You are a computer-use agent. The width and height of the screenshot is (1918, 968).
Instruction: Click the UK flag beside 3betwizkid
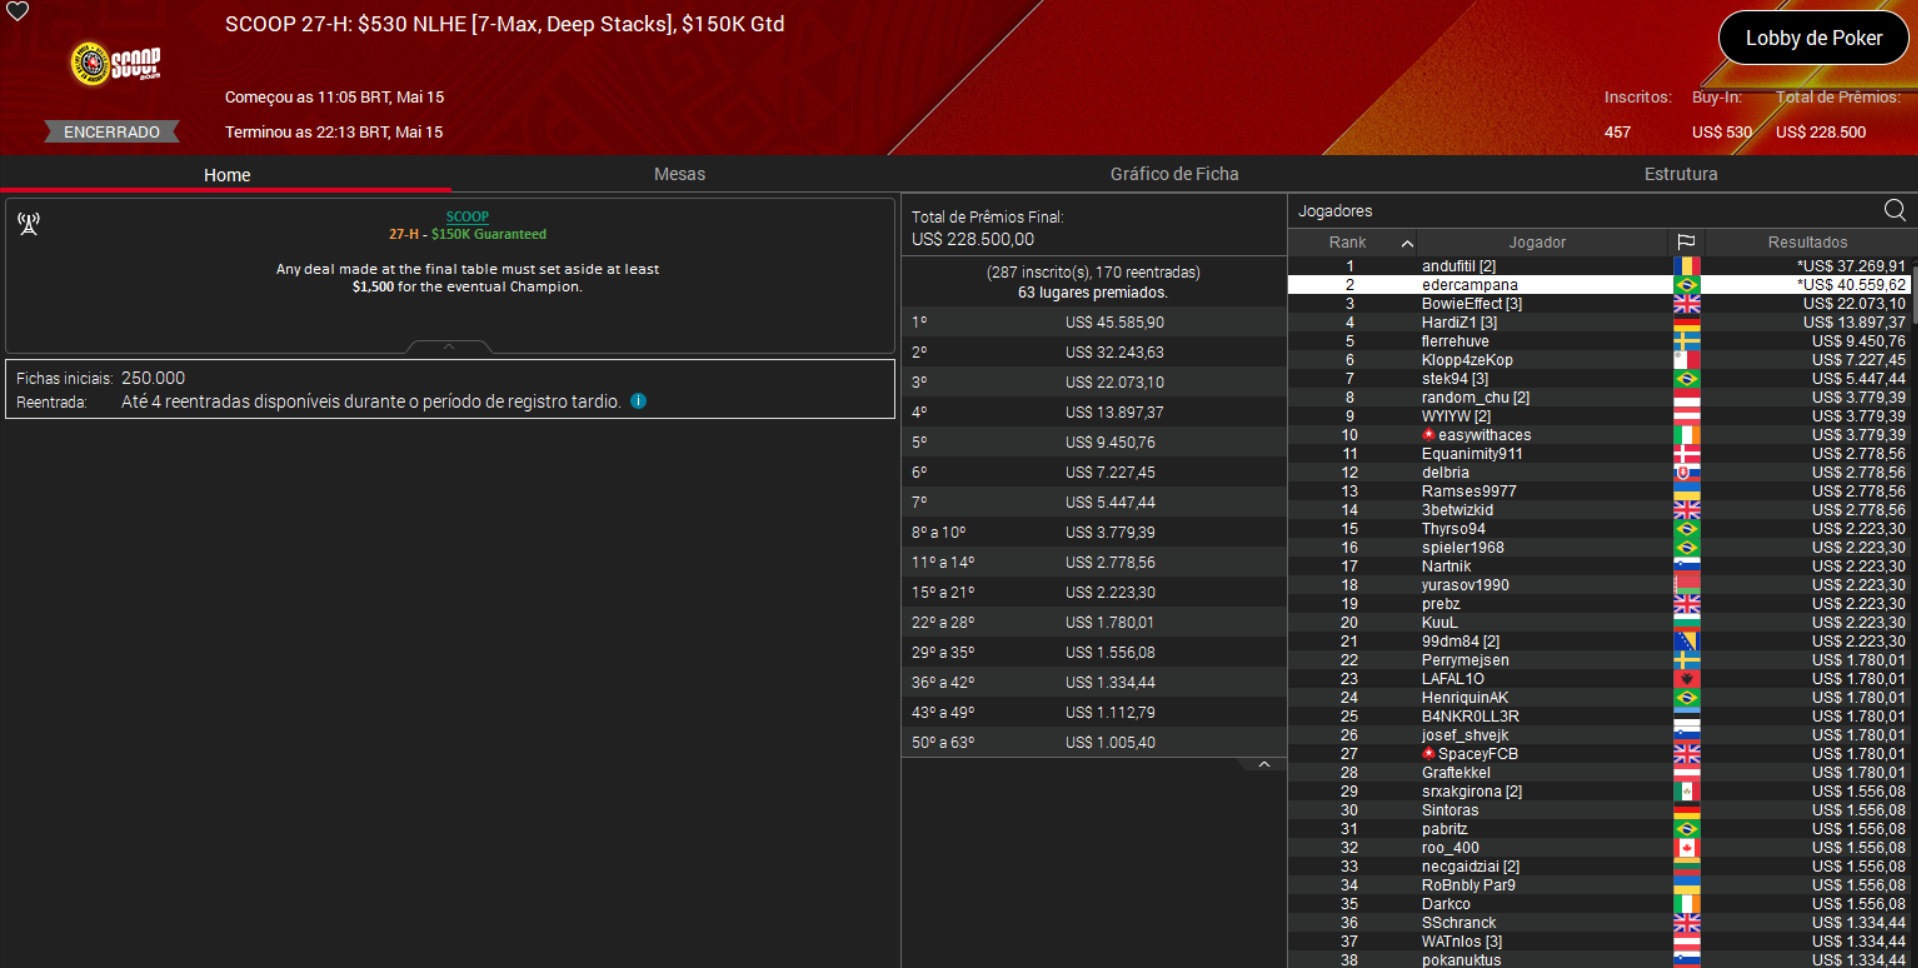coord(1686,510)
